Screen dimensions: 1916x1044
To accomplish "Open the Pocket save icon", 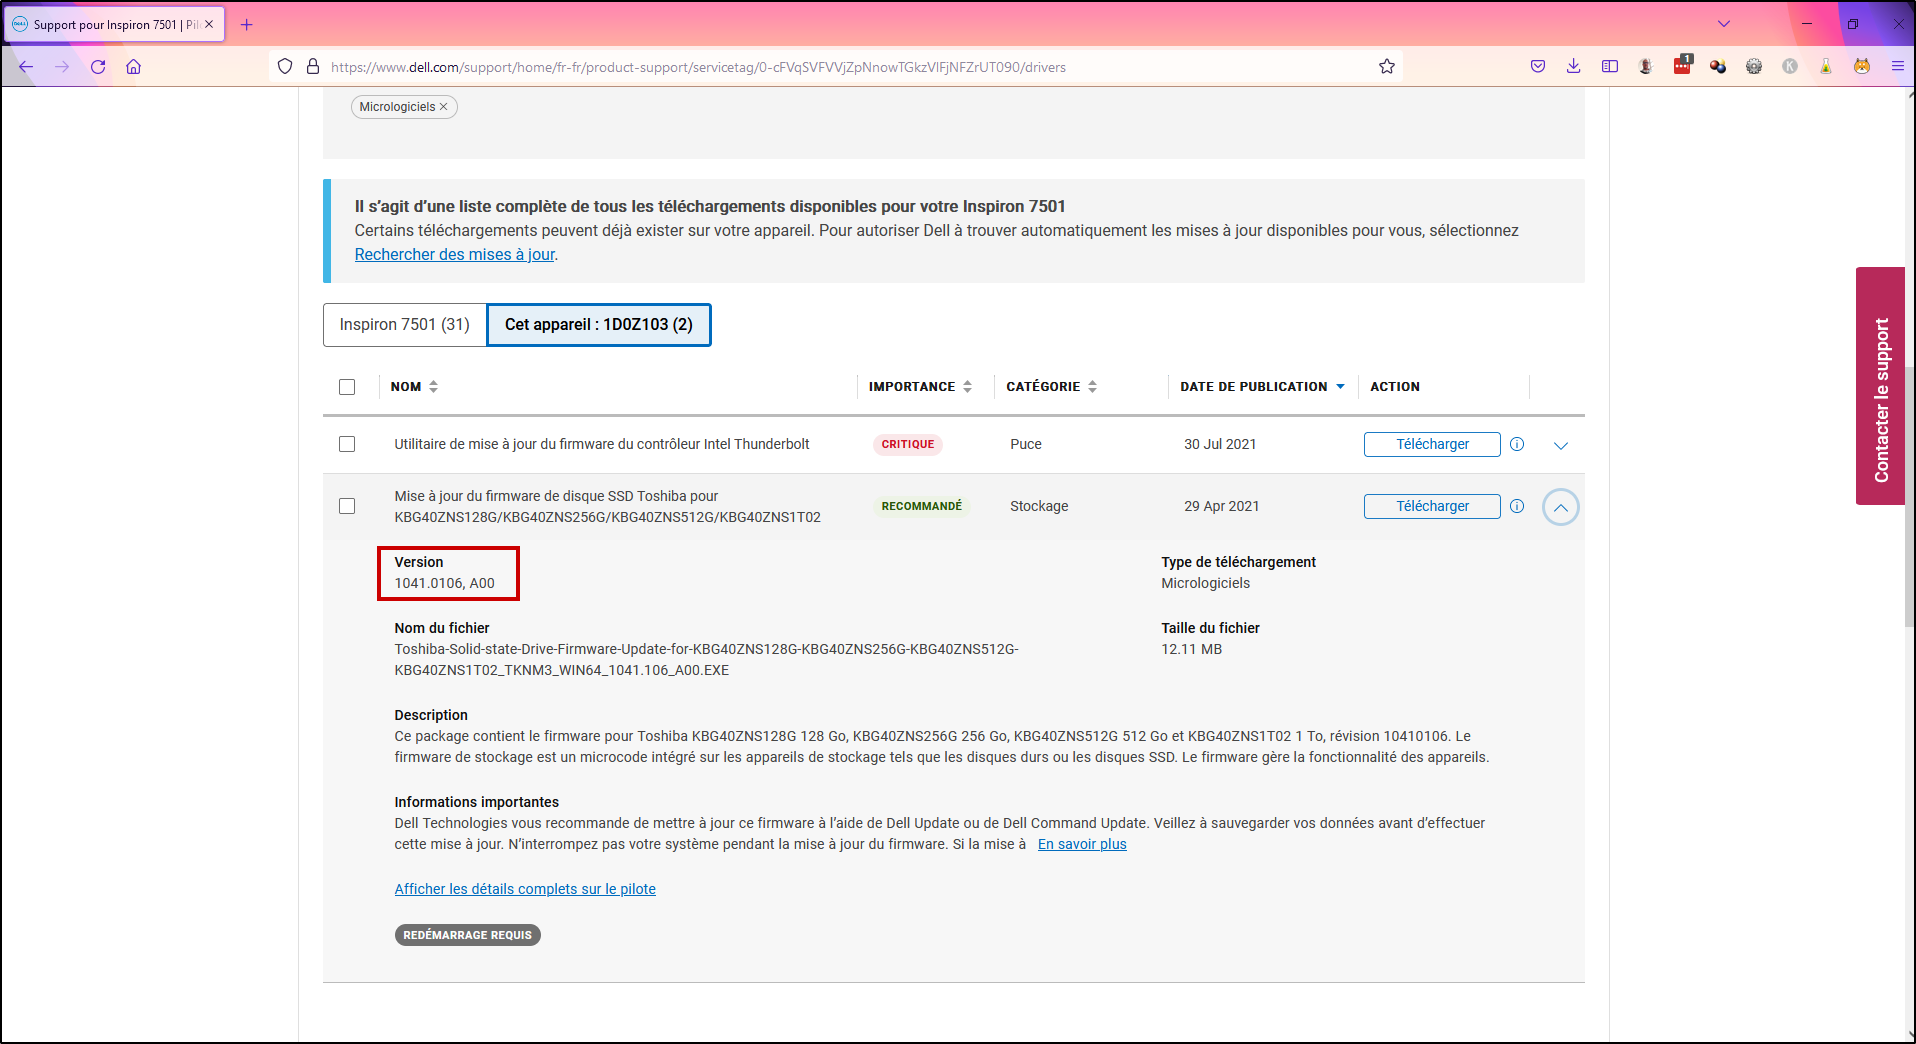I will (x=1538, y=67).
